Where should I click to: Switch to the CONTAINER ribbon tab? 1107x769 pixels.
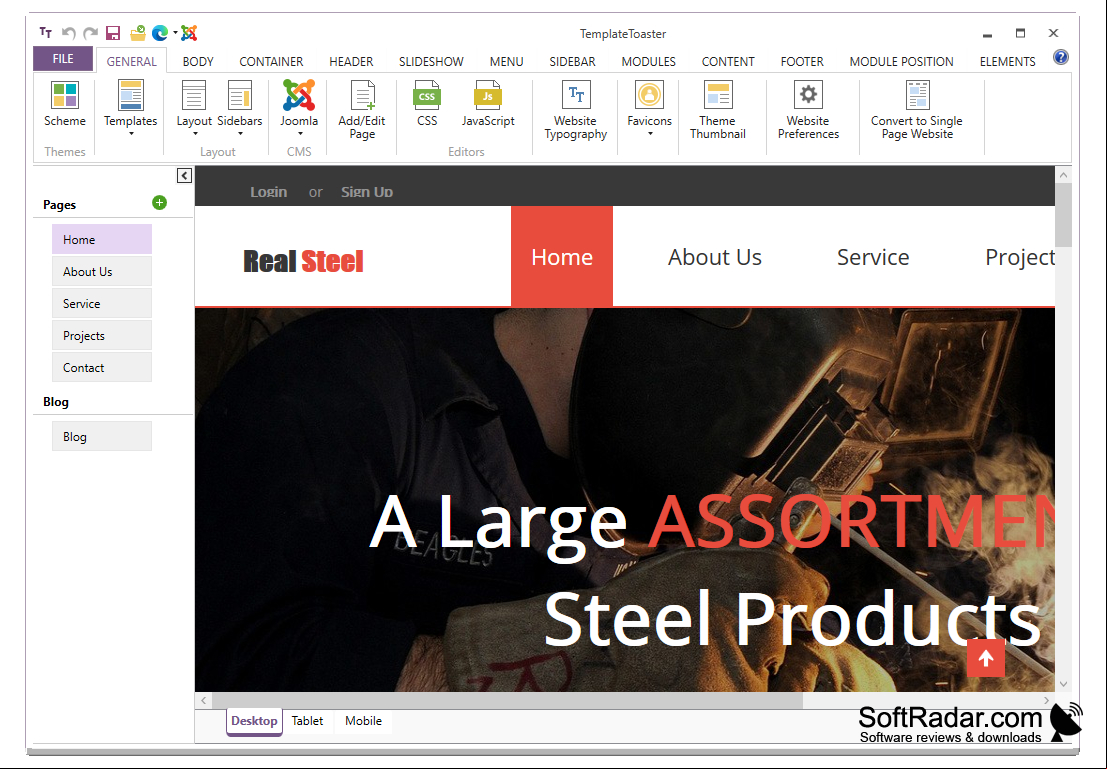click(x=271, y=61)
